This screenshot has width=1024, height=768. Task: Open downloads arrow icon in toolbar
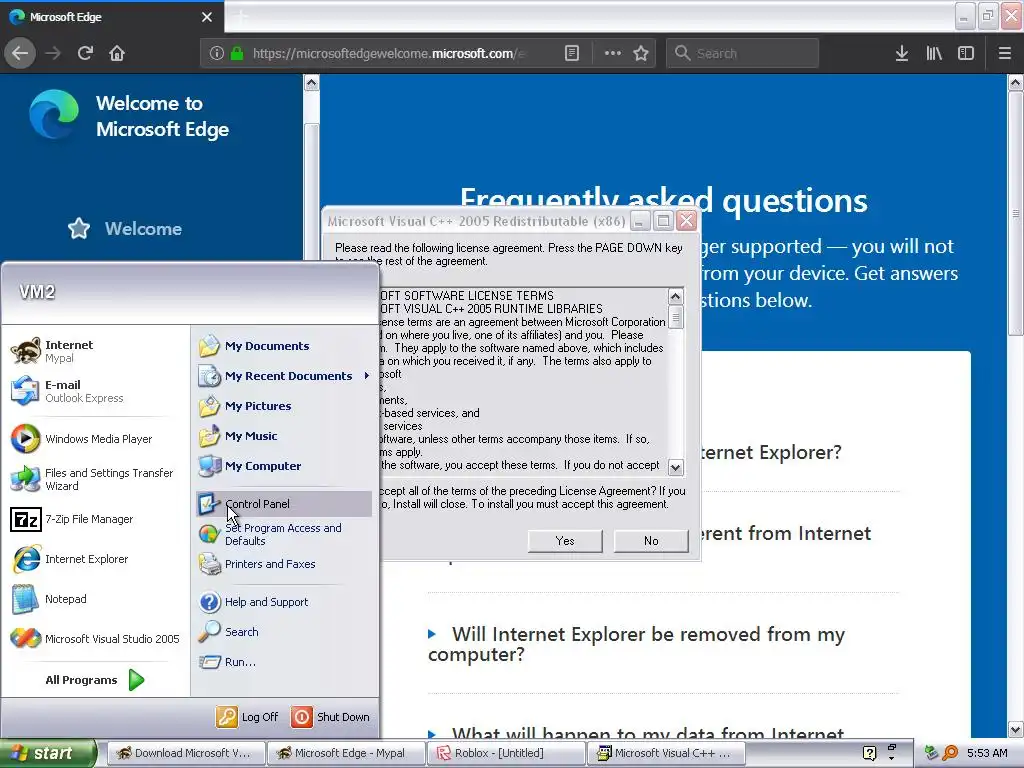coord(901,53)
